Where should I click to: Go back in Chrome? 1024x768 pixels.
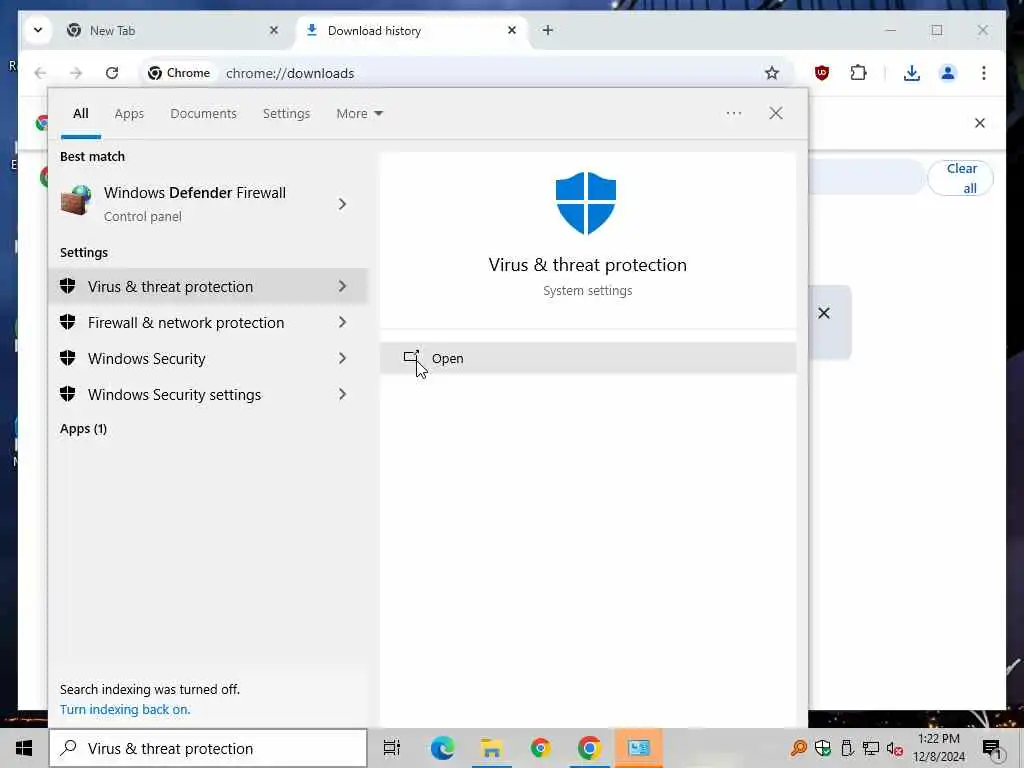[40, 73]
